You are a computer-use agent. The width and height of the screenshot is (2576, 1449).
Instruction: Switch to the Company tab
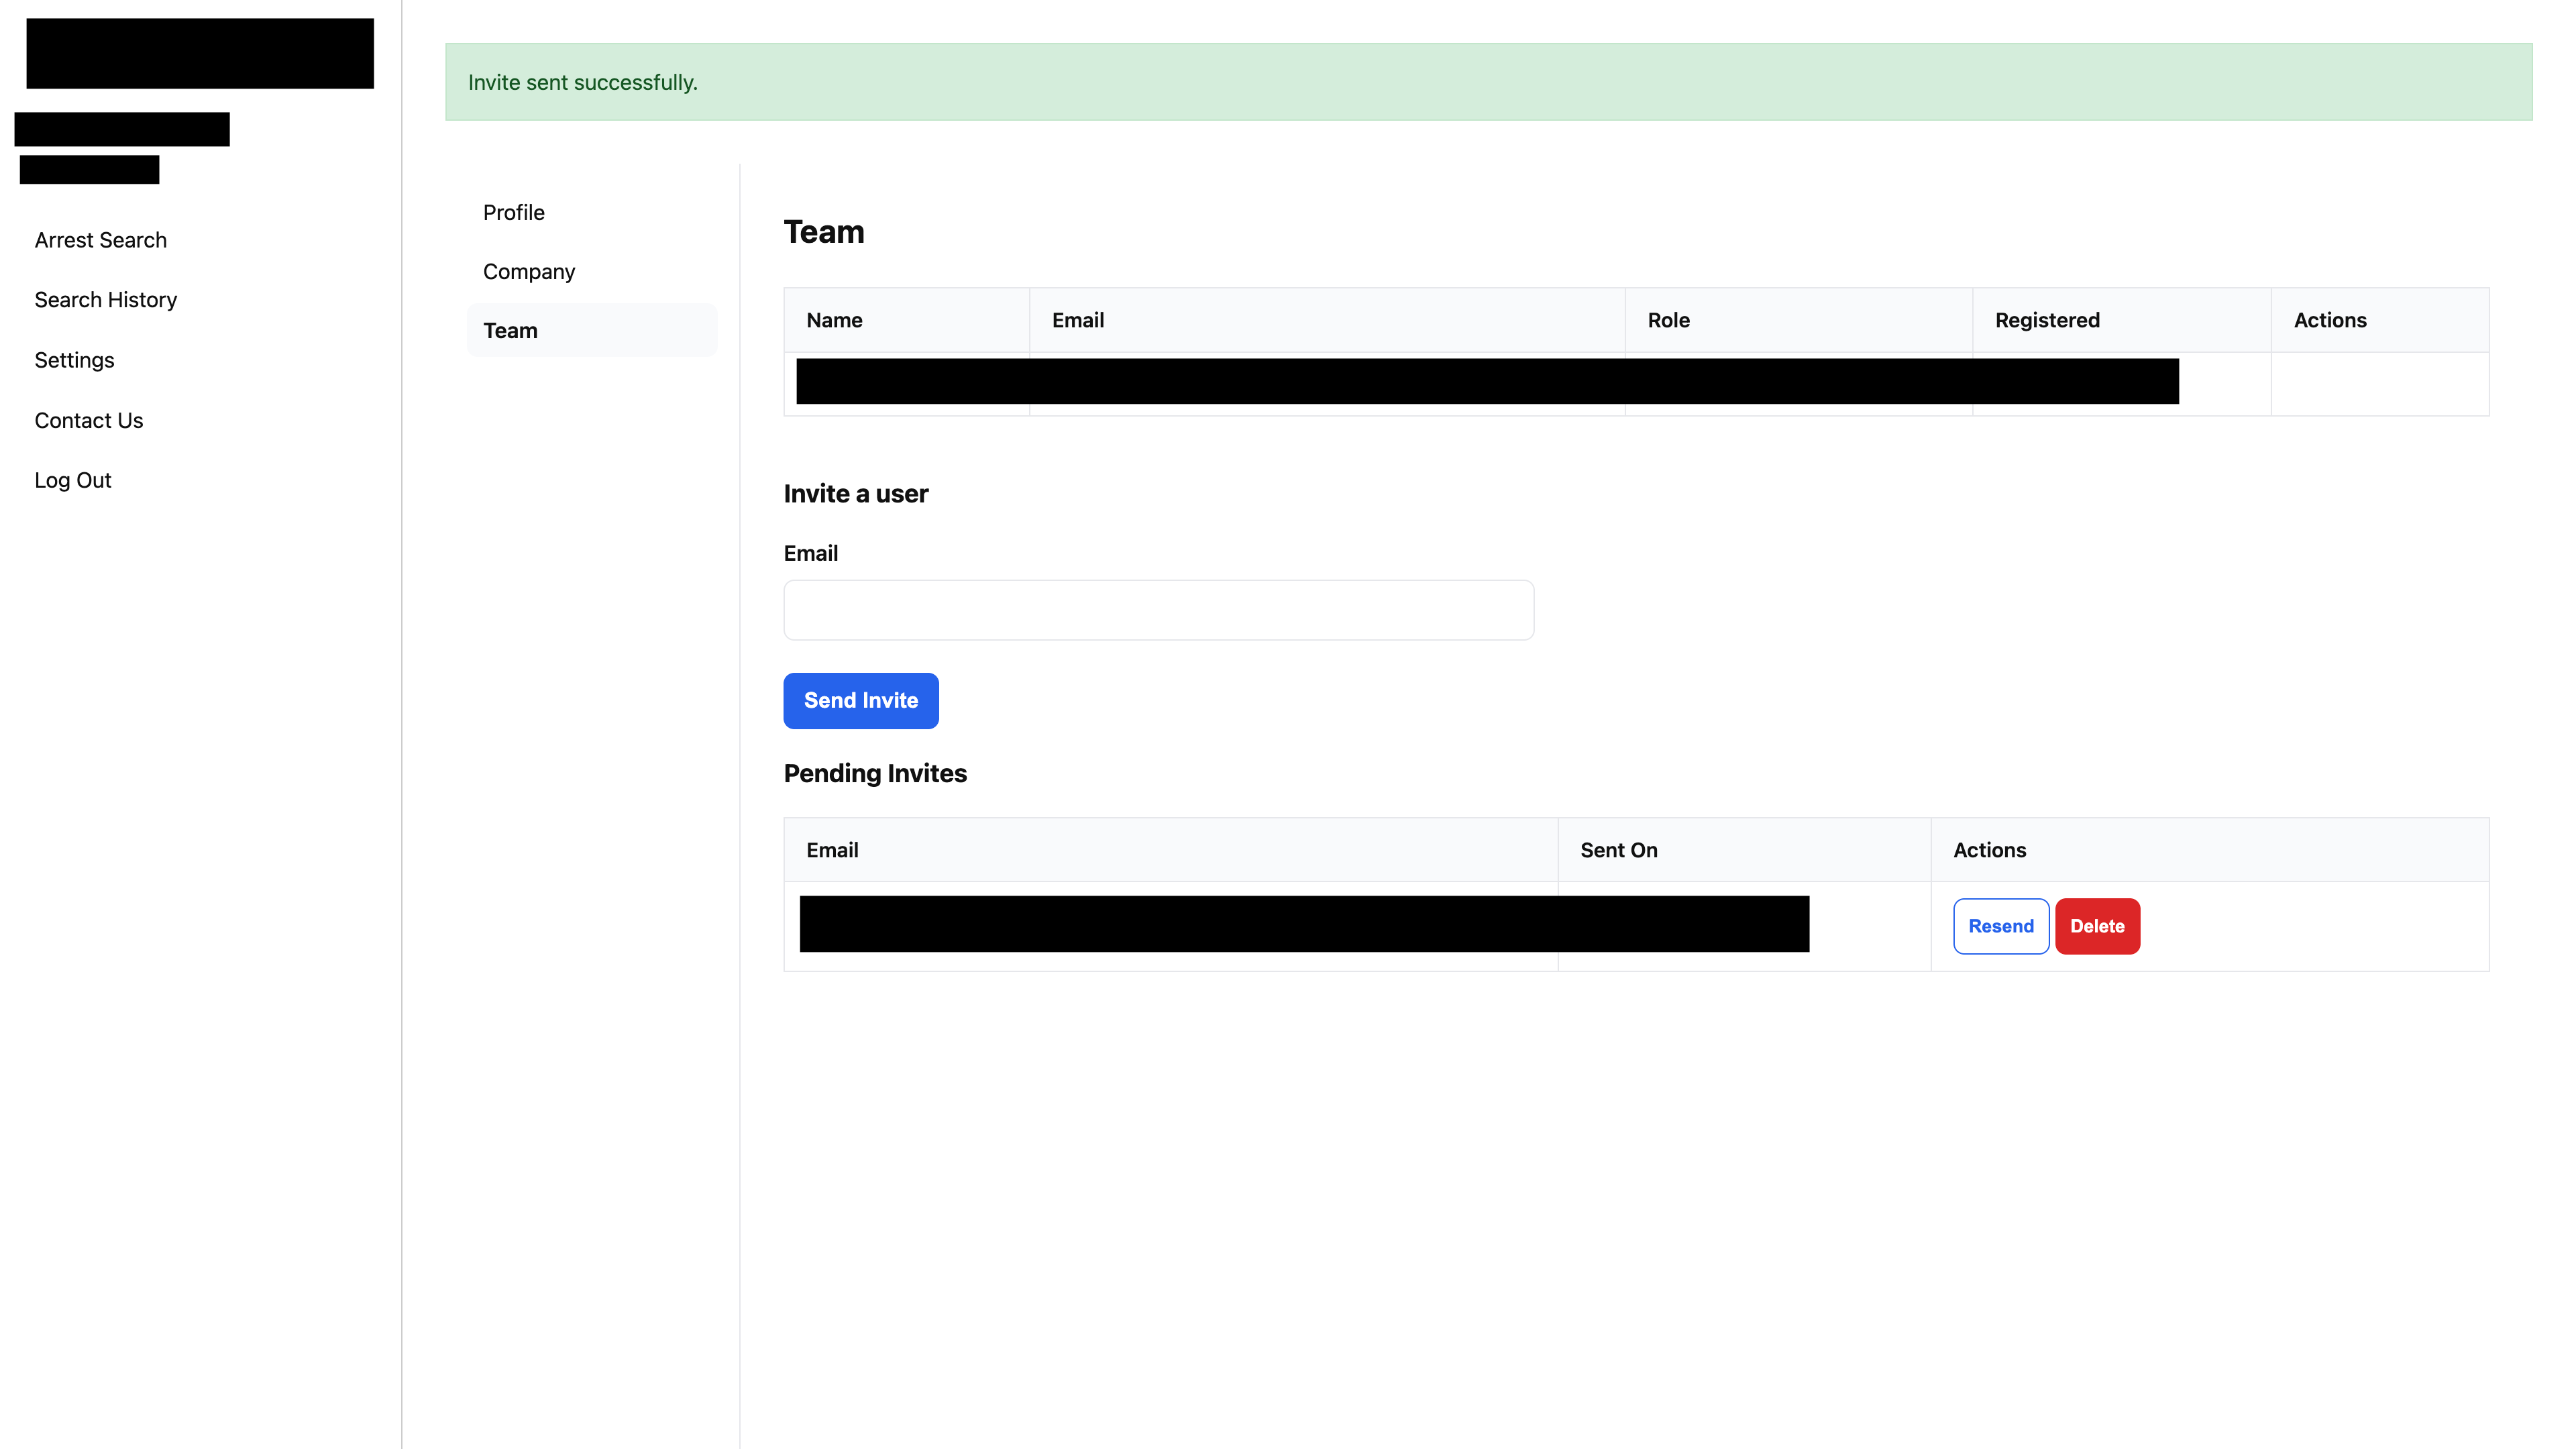pyautogui.click(x=528, y=271)
